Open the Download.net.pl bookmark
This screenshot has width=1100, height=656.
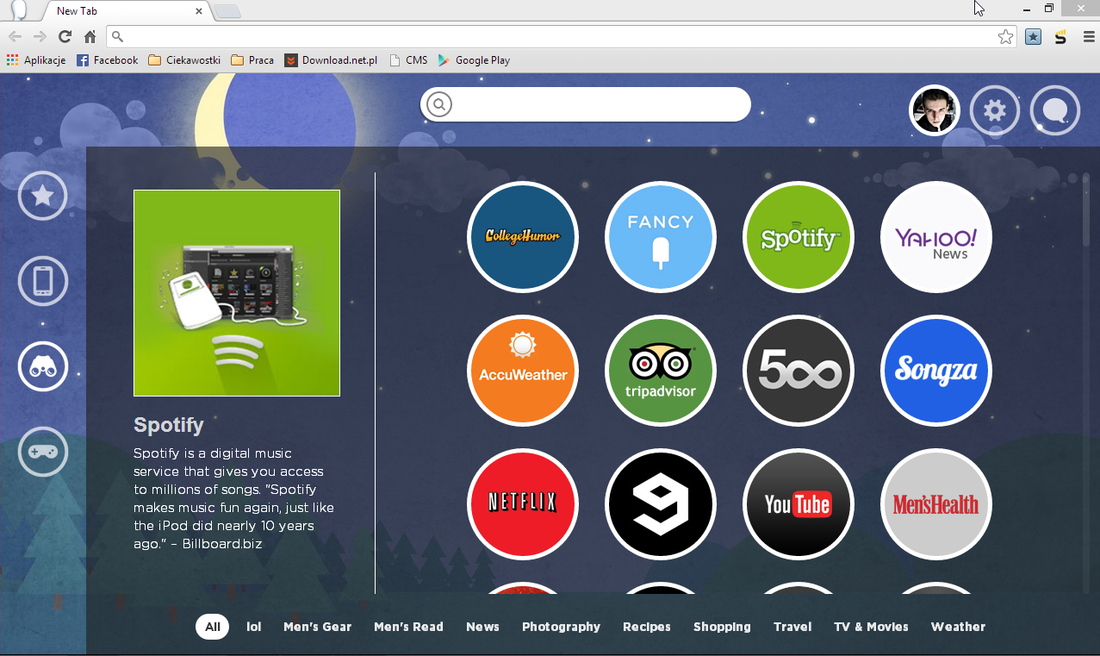pos(331,60)
